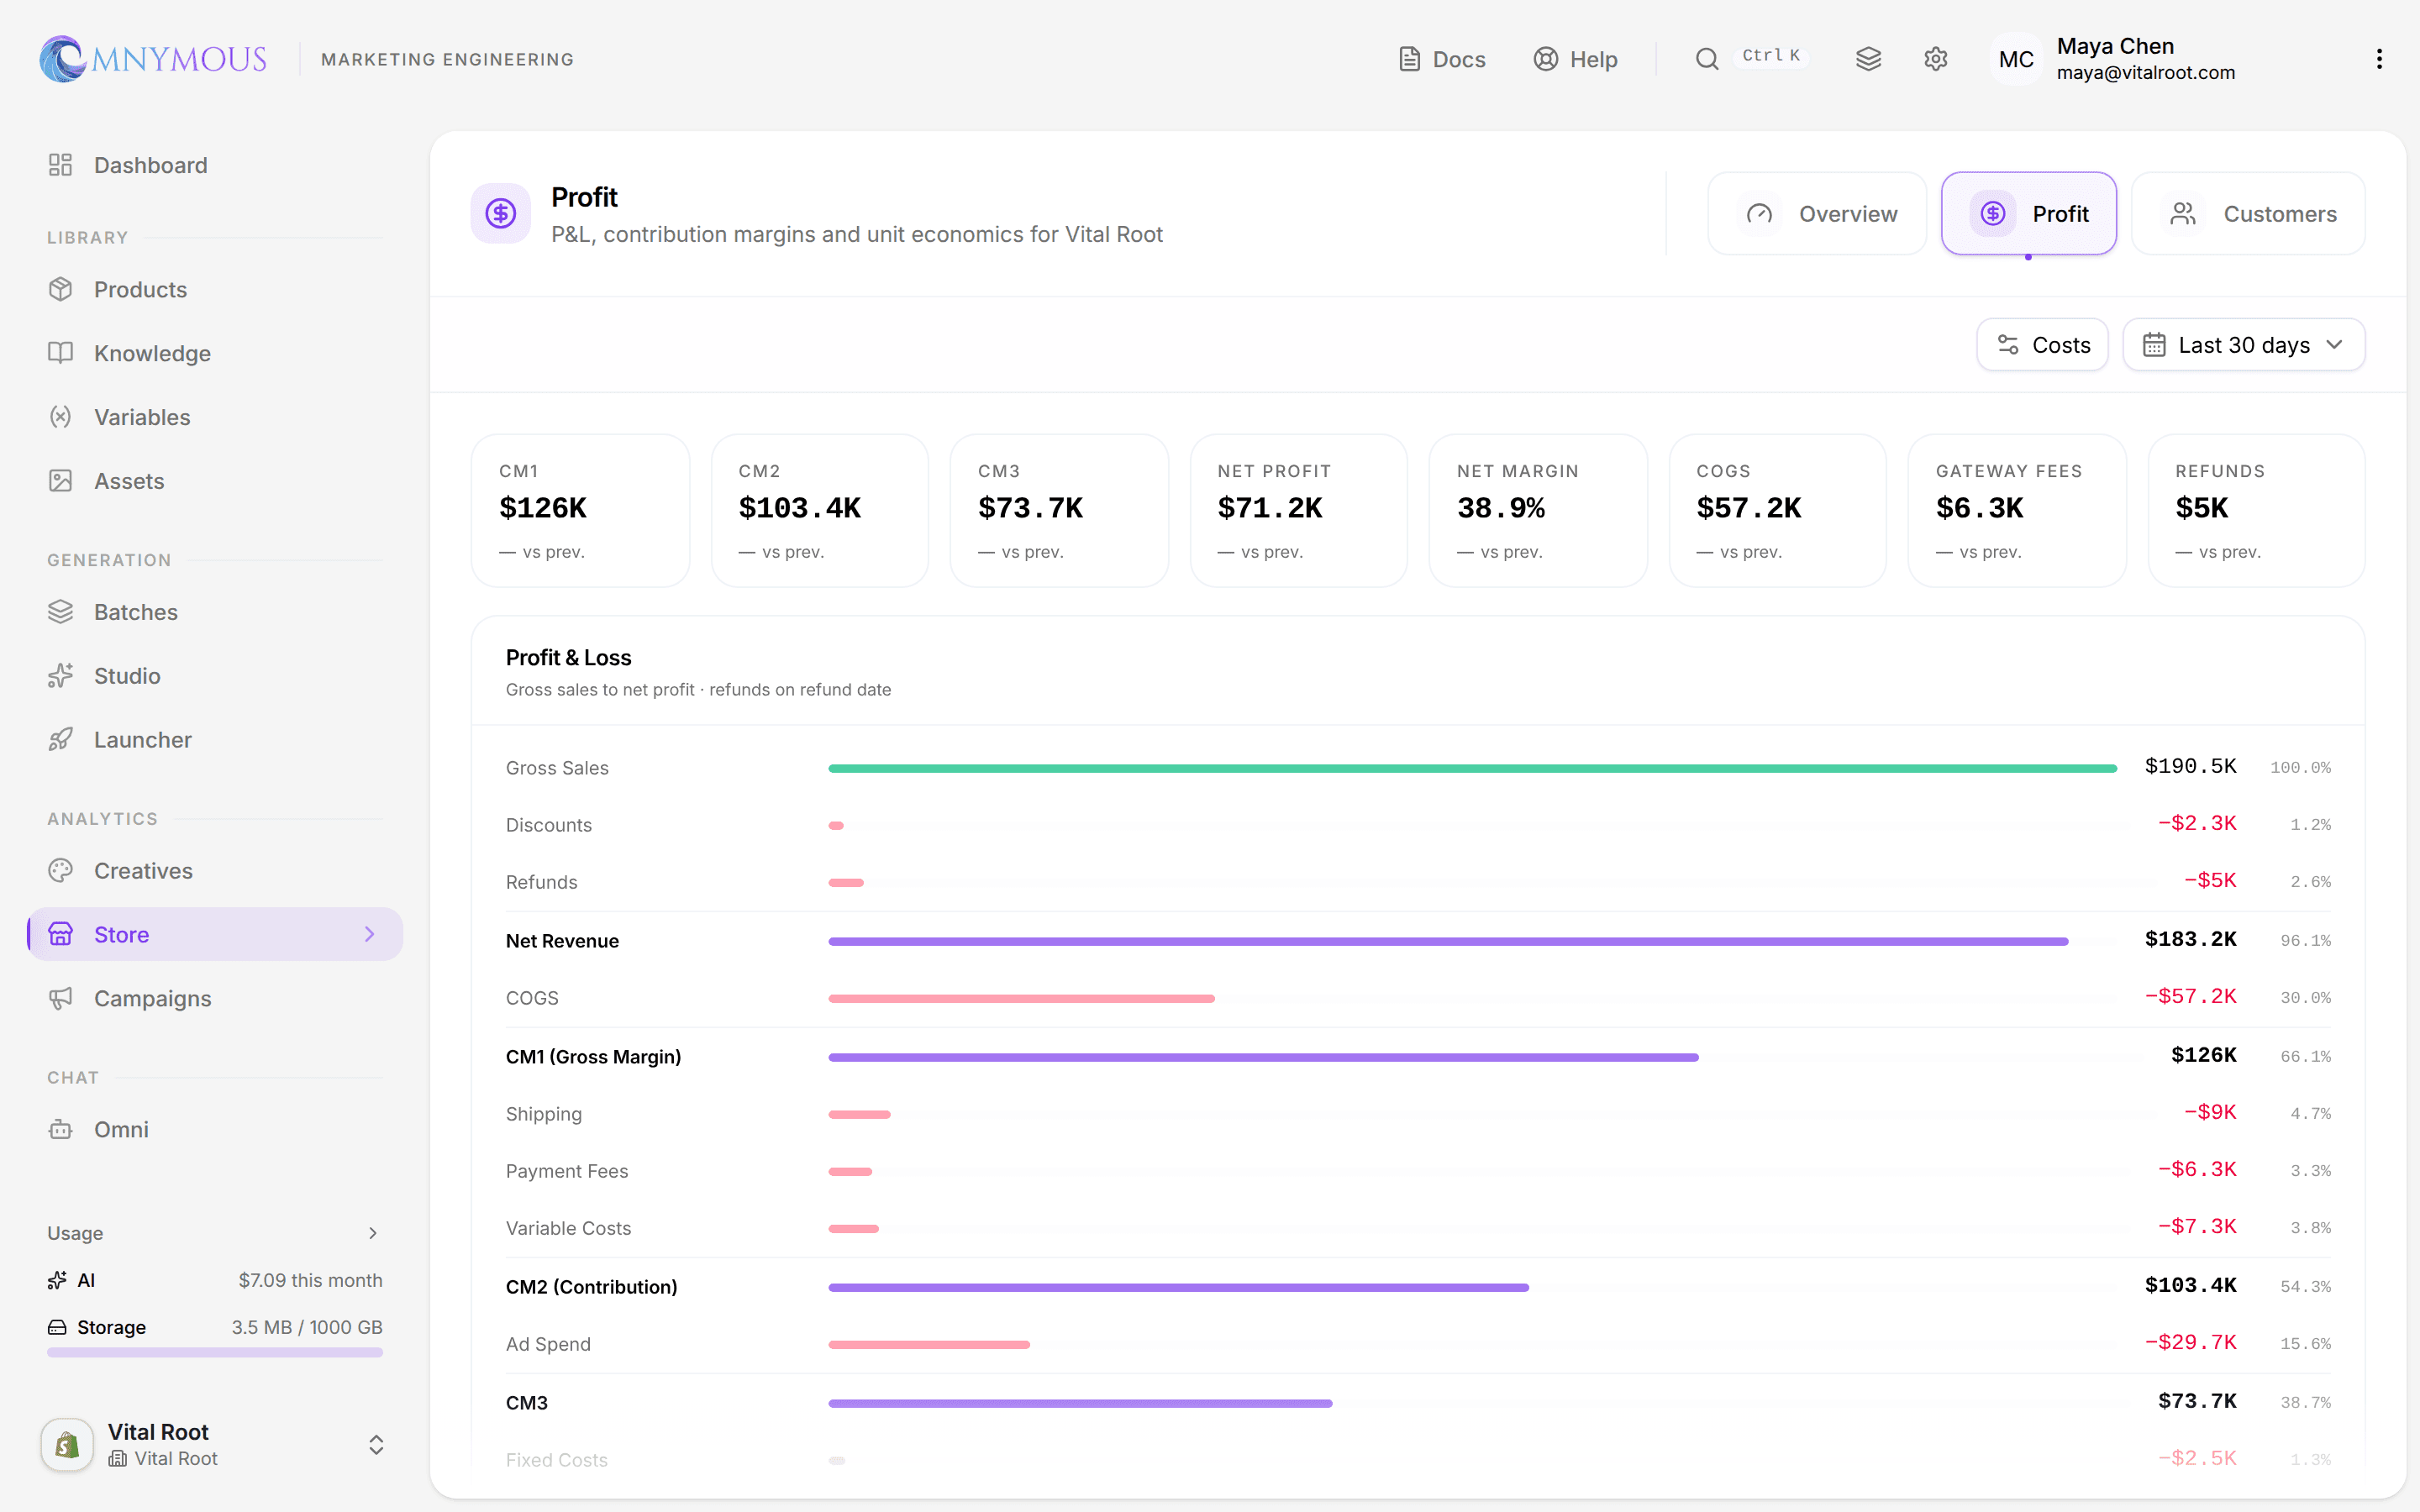Click the layers stack icon in header
The height and width of the screenshot is (1512, 2420).
pyautogui.click(x=1868, y=59)
